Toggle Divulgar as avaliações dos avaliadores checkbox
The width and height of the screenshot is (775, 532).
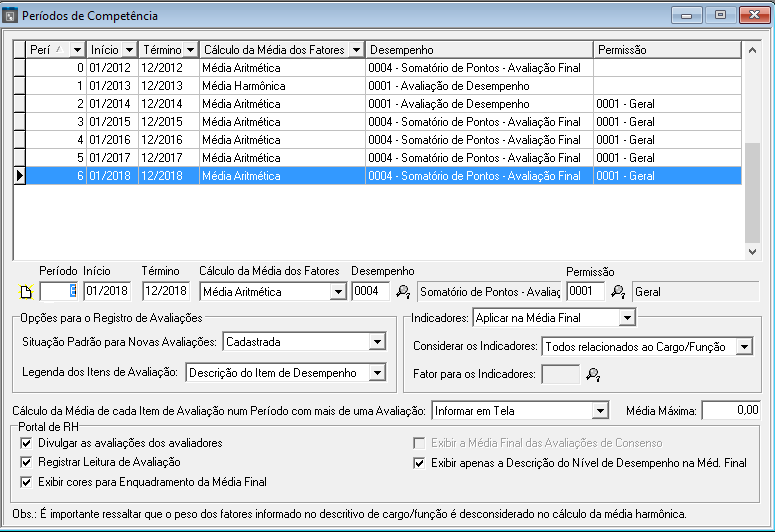pos(26,443)
